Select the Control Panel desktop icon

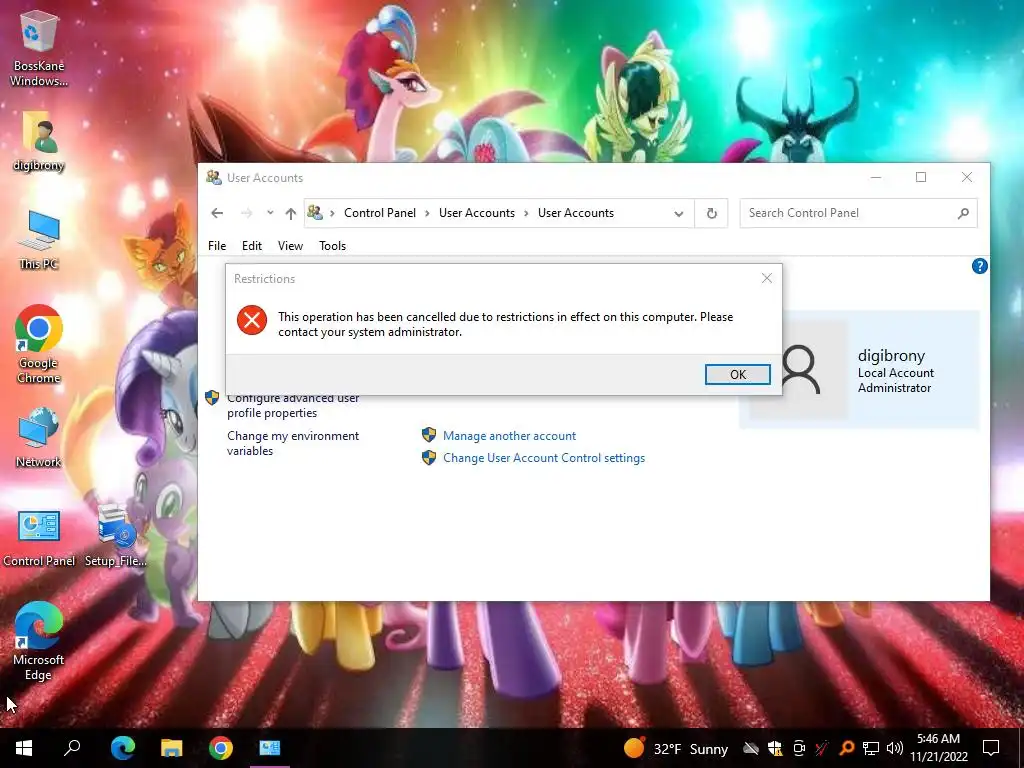click(39, 538)
